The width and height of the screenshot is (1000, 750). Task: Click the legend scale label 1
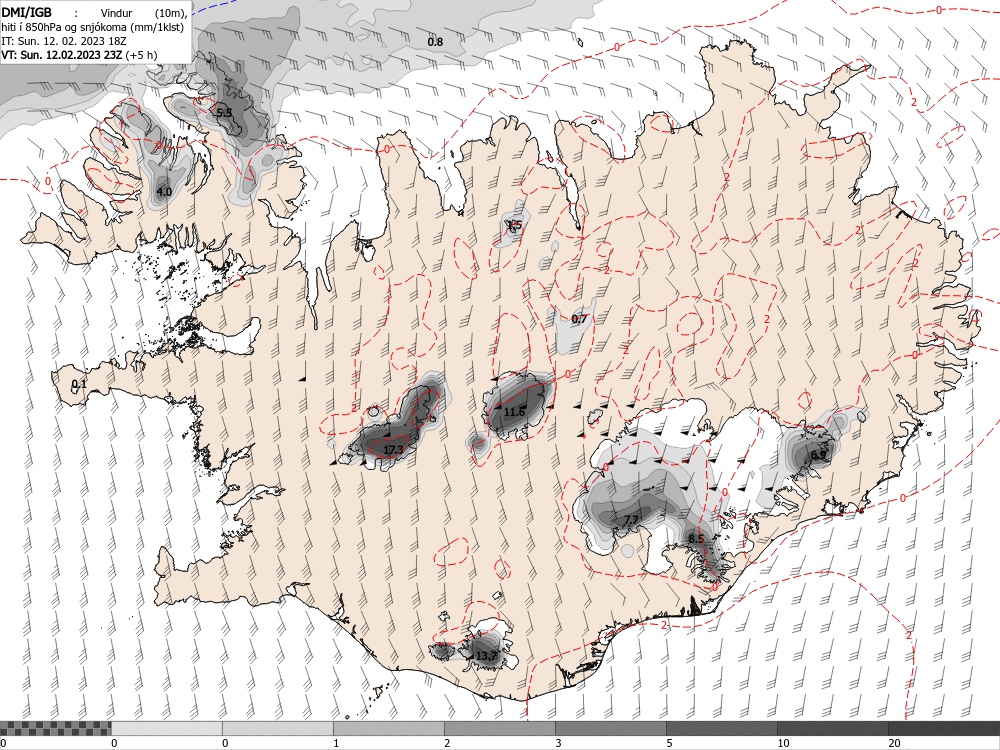[x=336, y=743]
